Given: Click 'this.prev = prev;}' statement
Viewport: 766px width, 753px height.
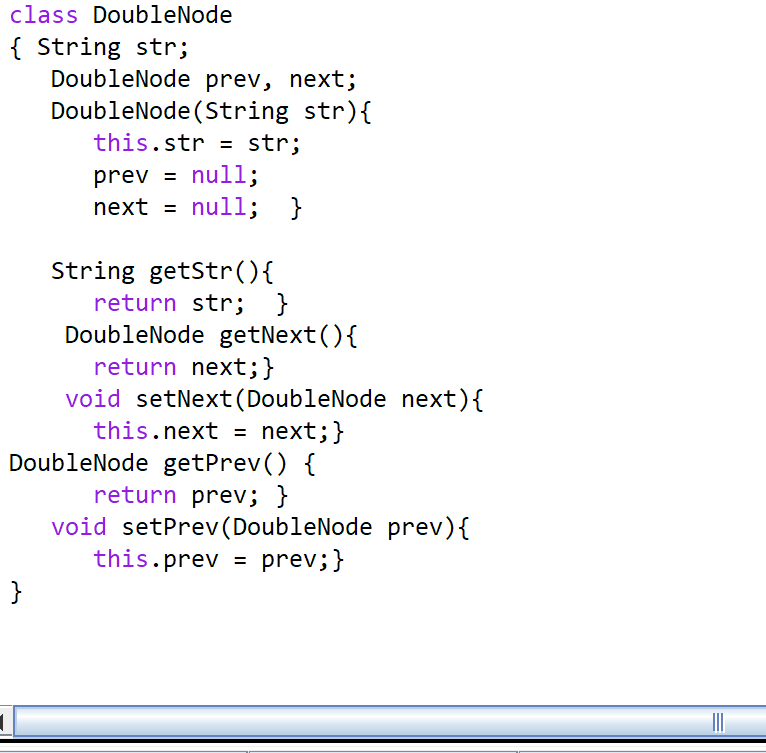Looking at the screenshot, I should pos(219,560).
